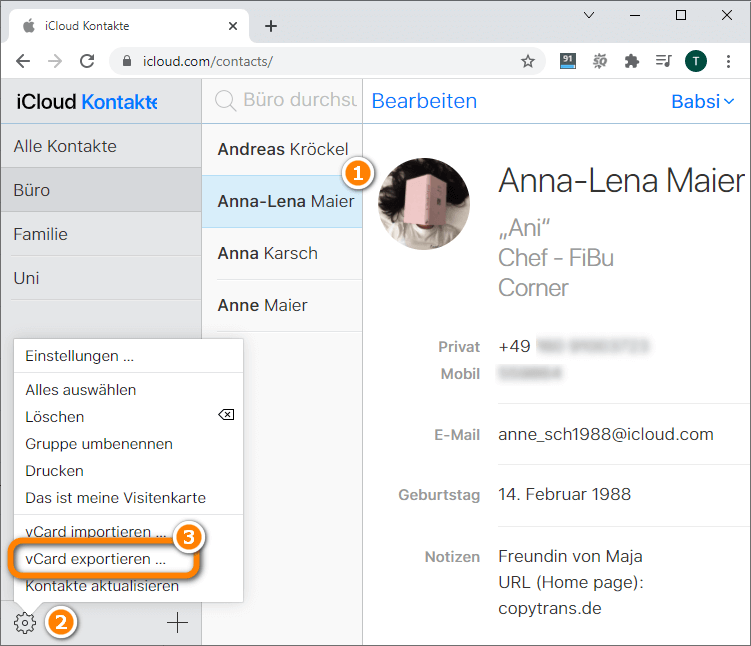The image size is (751, 646).
Task: Reload the iCloud contacts page
Action: point(87,61)
